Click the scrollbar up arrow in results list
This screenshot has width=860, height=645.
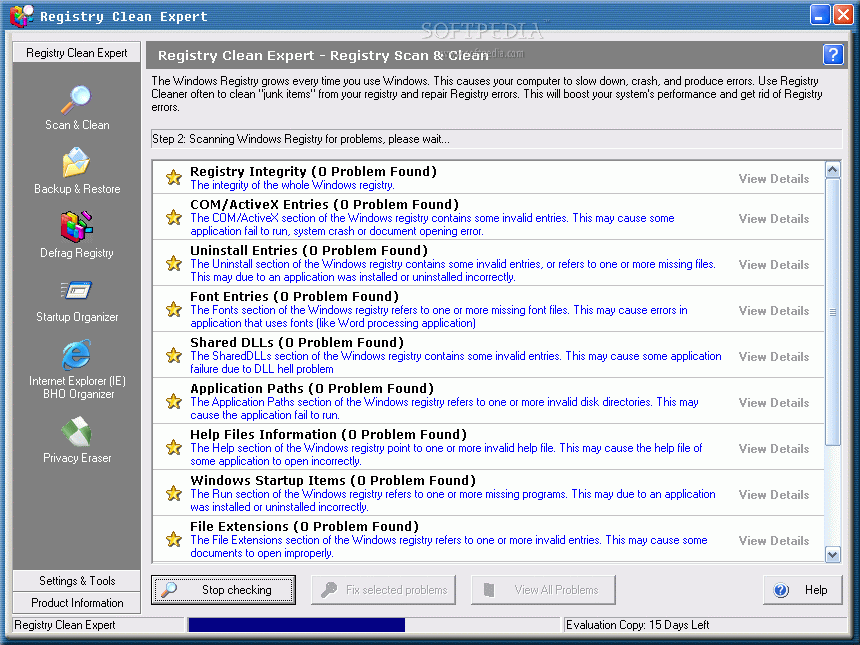pyautogui.click(x=833, y=170)
